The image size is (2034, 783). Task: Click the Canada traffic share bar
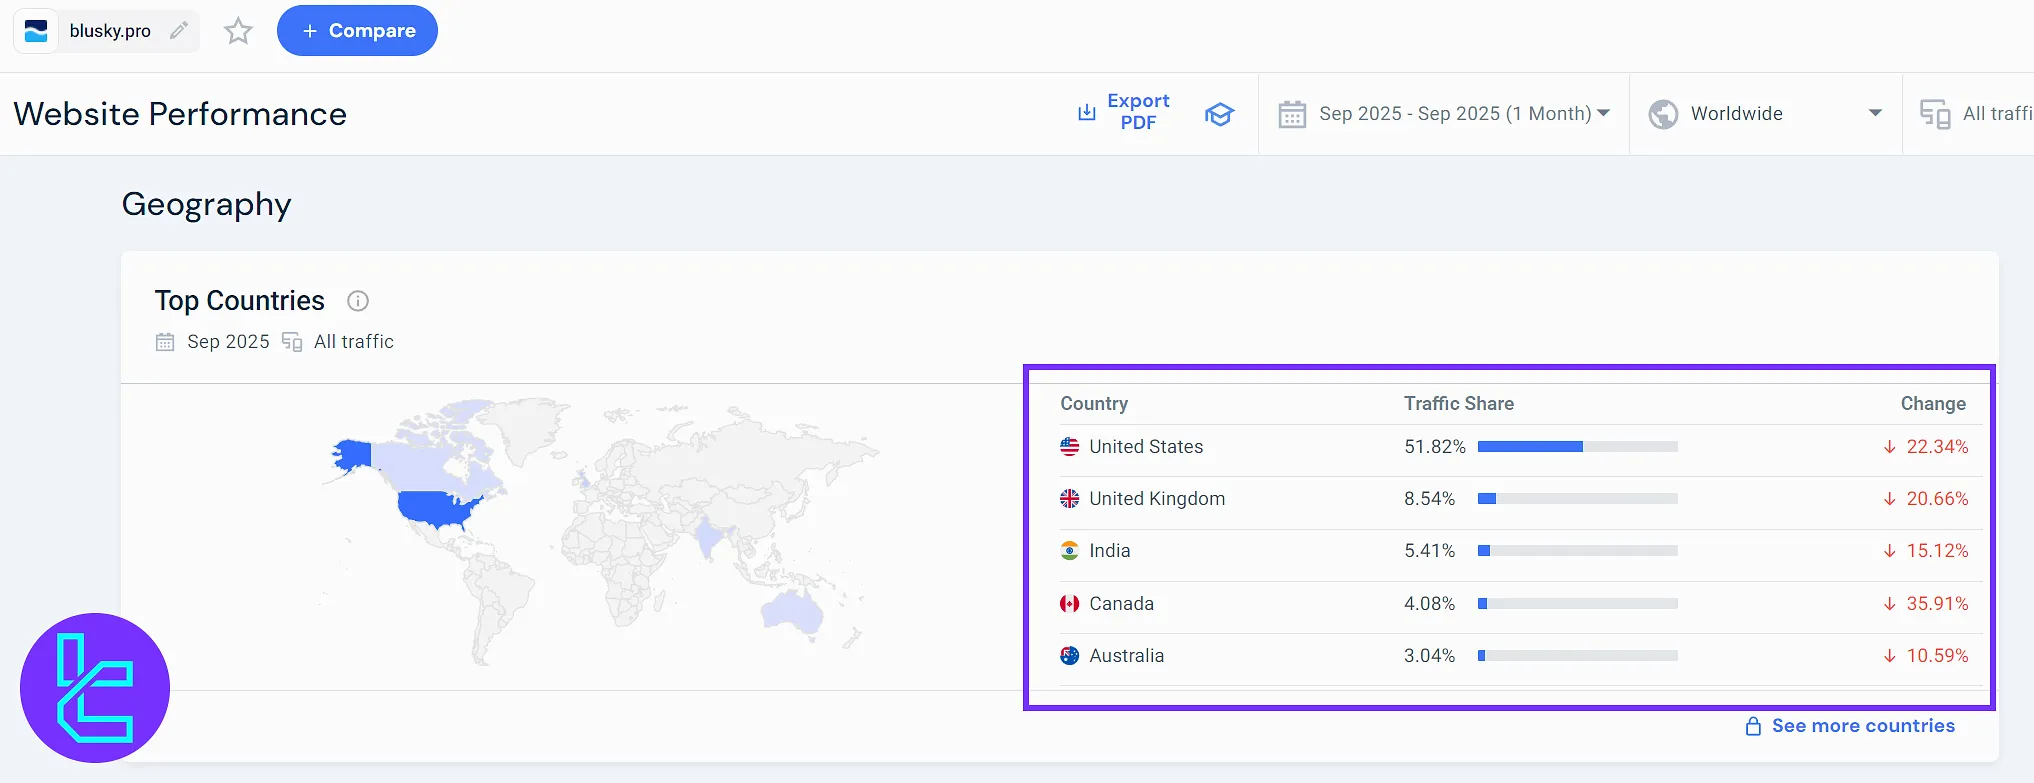click(x=1577, y=604)
